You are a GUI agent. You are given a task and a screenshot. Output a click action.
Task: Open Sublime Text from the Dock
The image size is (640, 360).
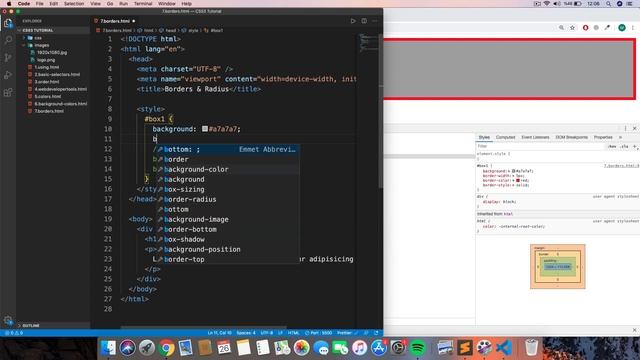coord(464,348)
